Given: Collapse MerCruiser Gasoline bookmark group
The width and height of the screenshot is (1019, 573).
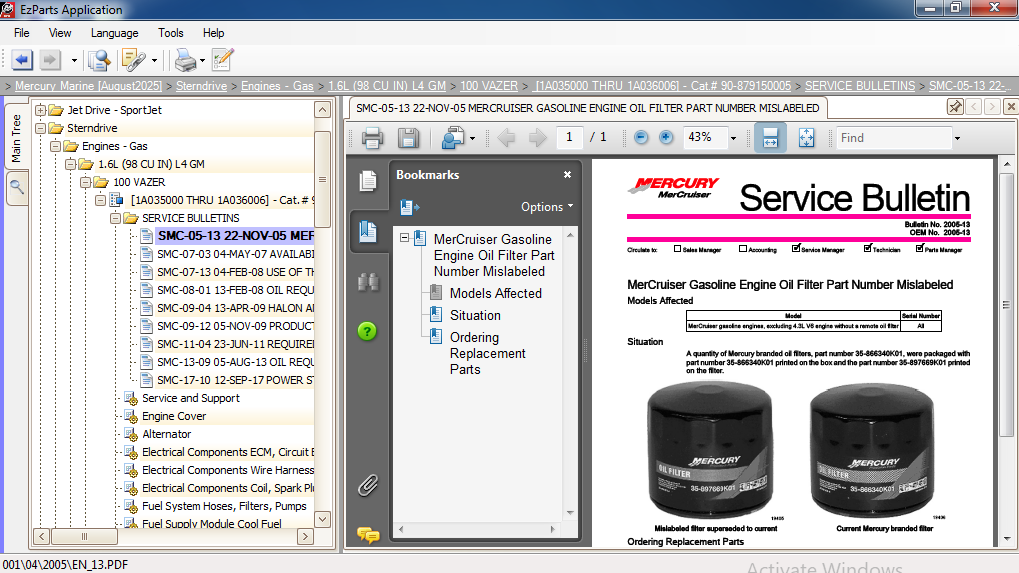Looking at the screenshot, I should 404,238.
